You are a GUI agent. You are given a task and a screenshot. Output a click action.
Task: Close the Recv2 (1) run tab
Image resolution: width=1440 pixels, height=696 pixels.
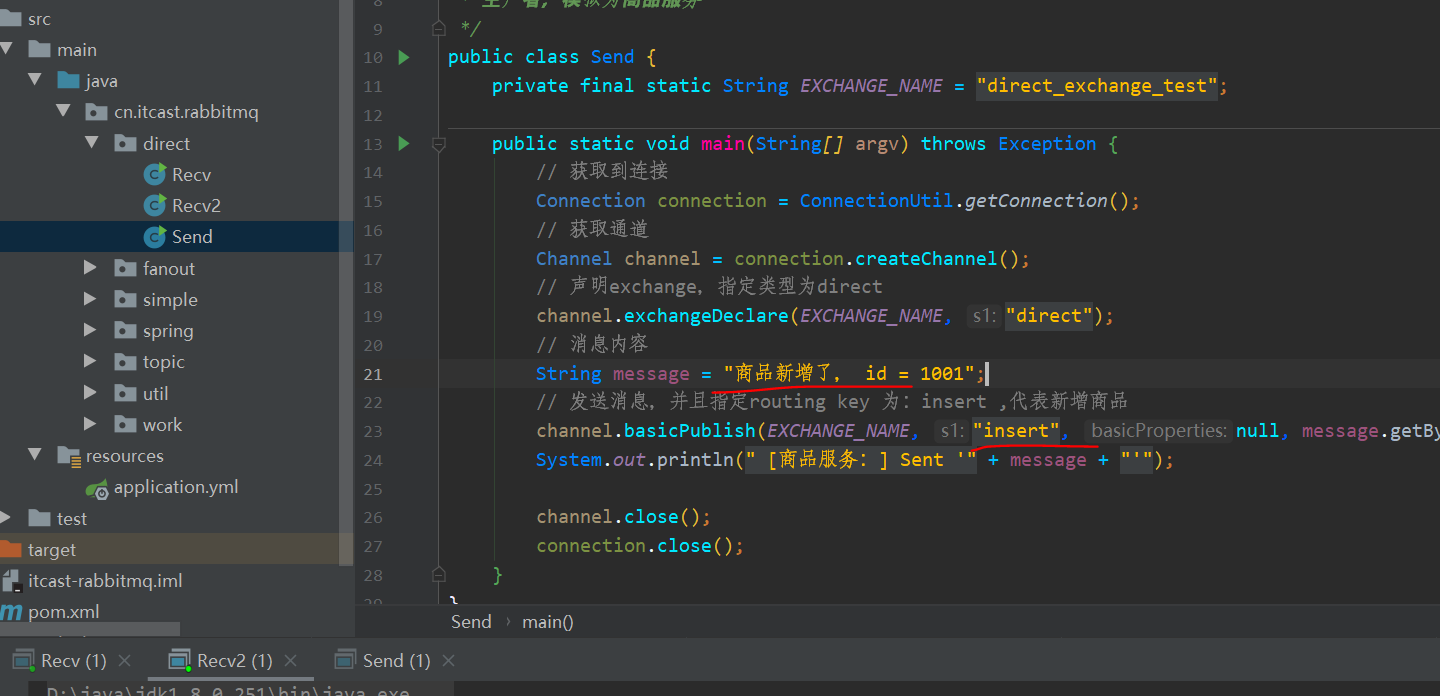pos(291,661)
